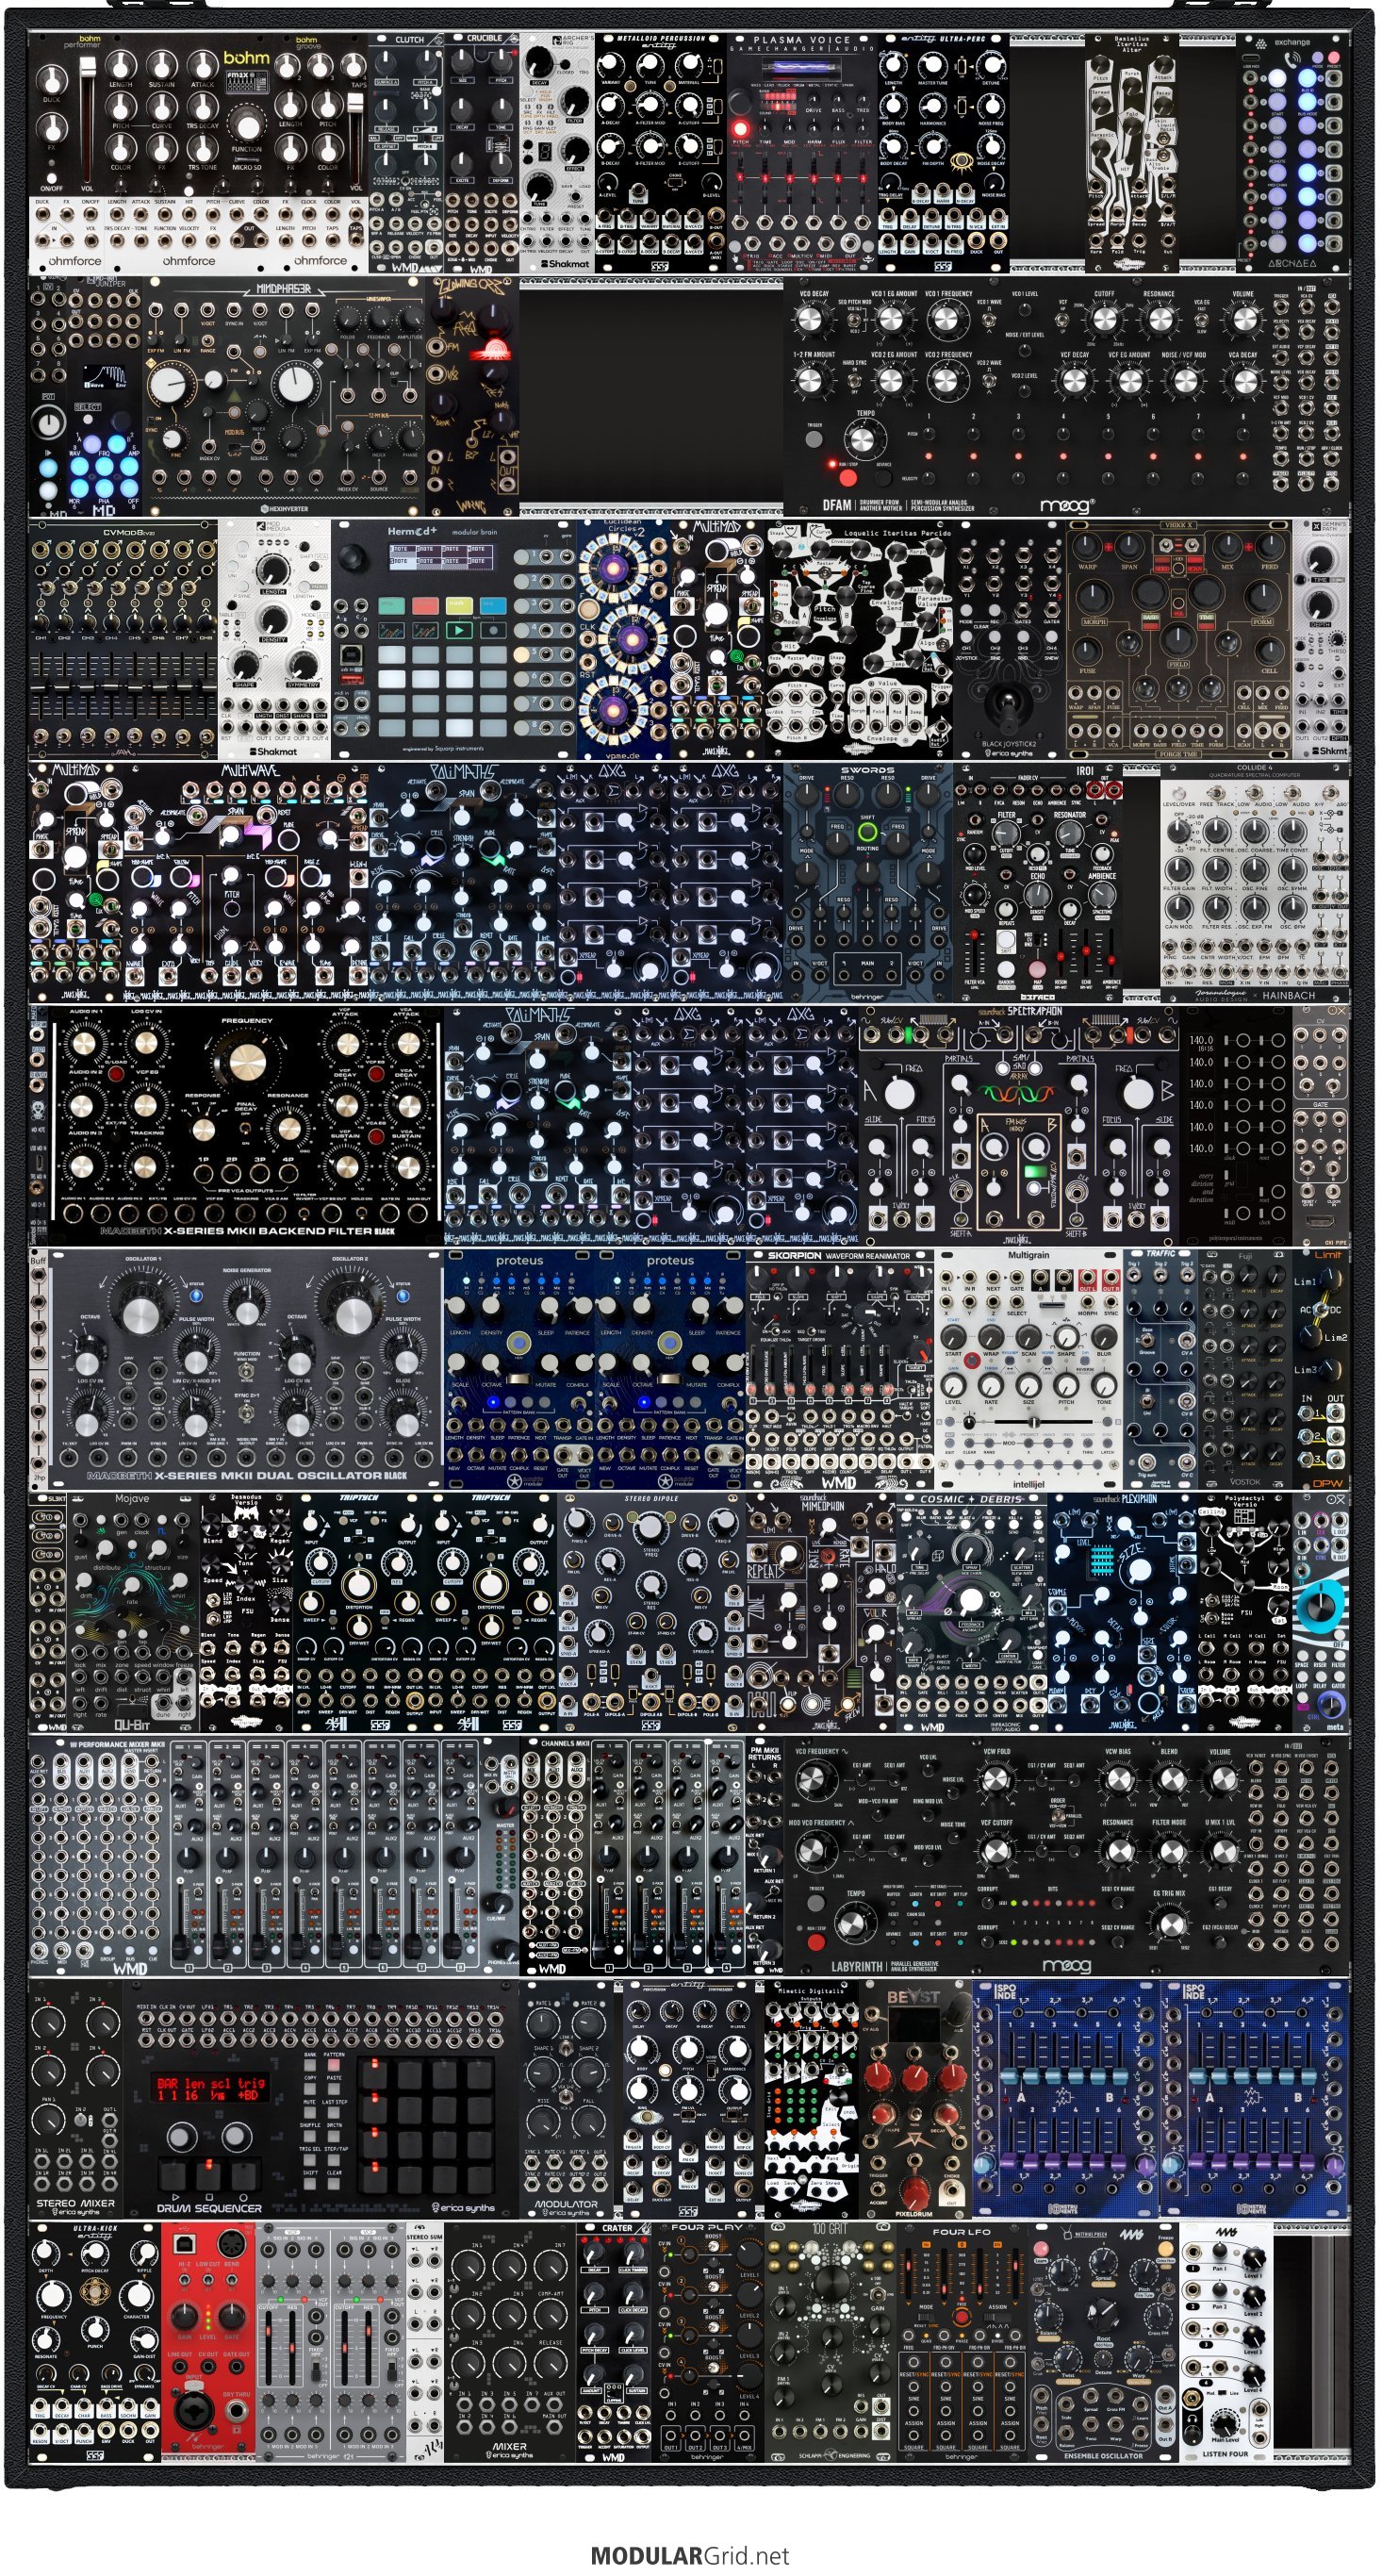
Task: Flip the LINK switch on Erica Modulator
Action: point(566,2050)
